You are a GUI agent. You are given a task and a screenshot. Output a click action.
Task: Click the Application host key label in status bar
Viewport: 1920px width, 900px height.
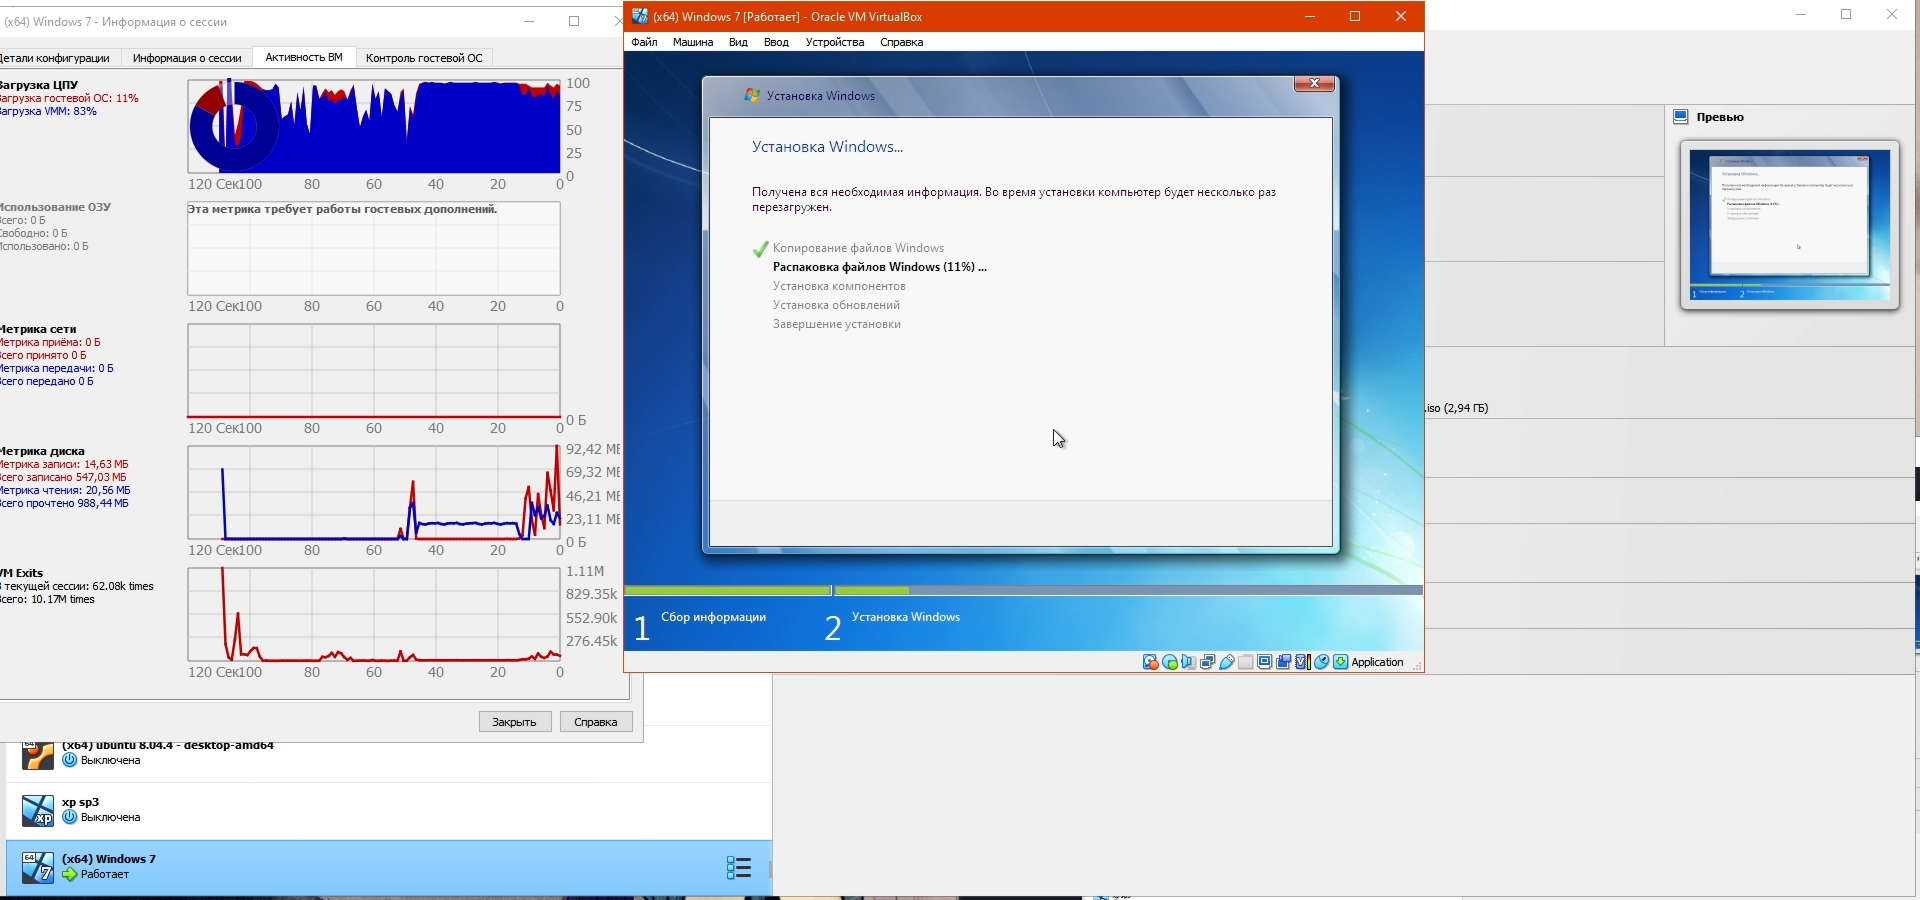coord(1377,662)
